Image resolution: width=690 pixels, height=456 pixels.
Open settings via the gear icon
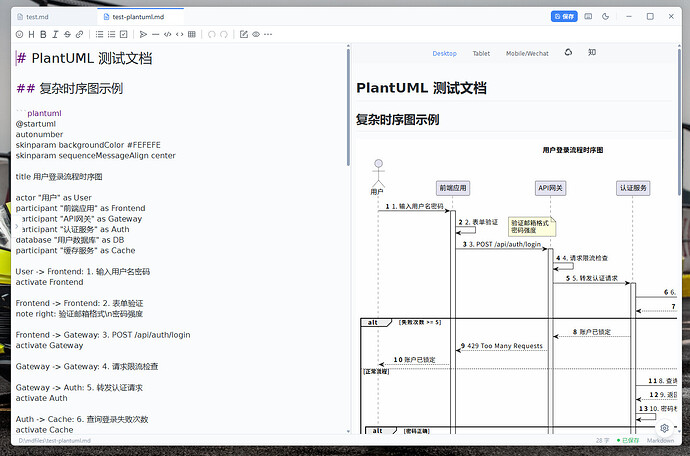[664, 428]
